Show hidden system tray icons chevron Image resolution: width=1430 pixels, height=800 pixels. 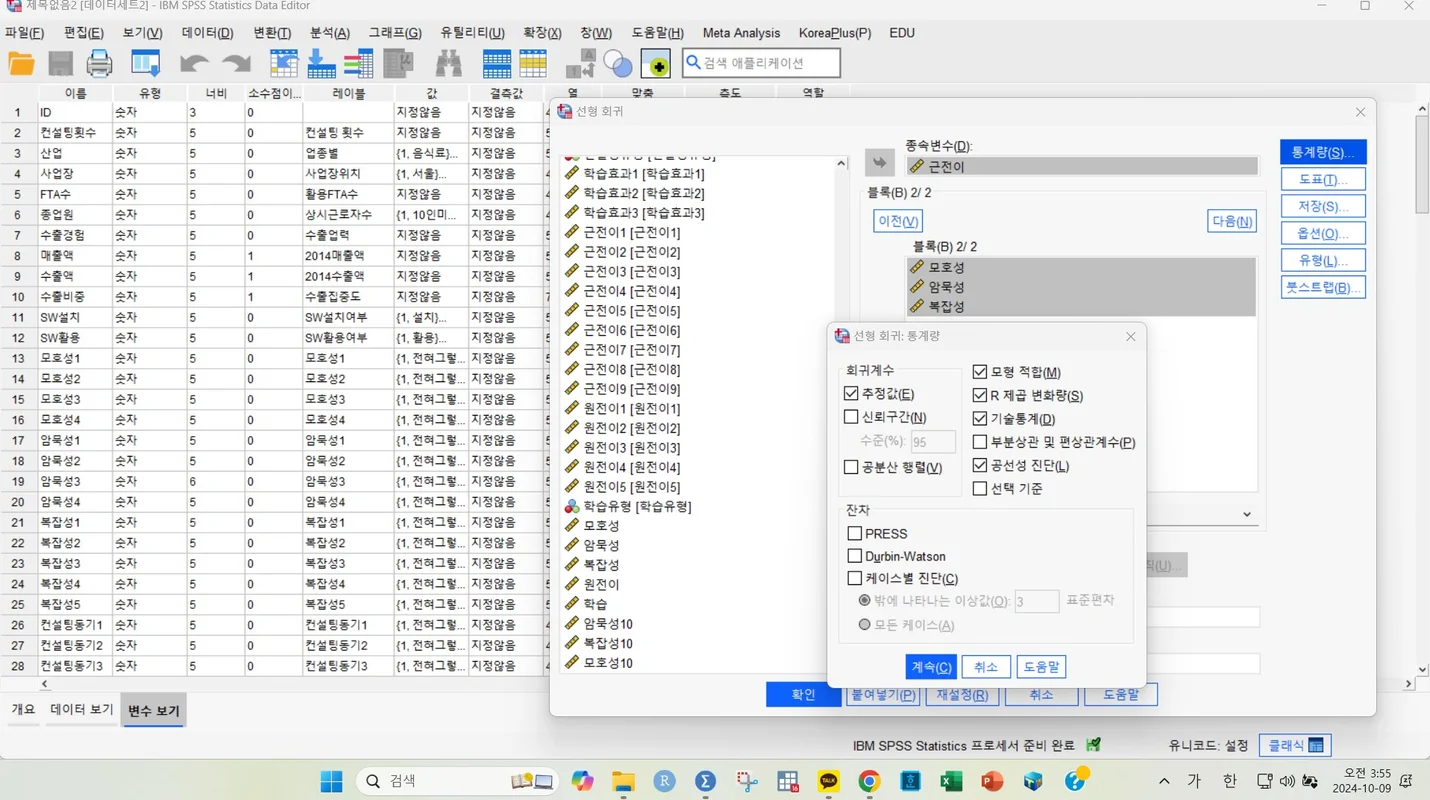pos(1164,781)
